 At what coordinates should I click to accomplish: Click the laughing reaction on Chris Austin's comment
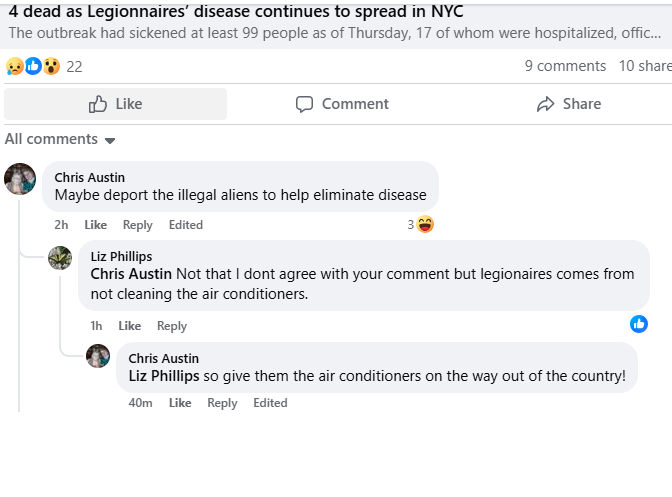(x=425, y=225)
